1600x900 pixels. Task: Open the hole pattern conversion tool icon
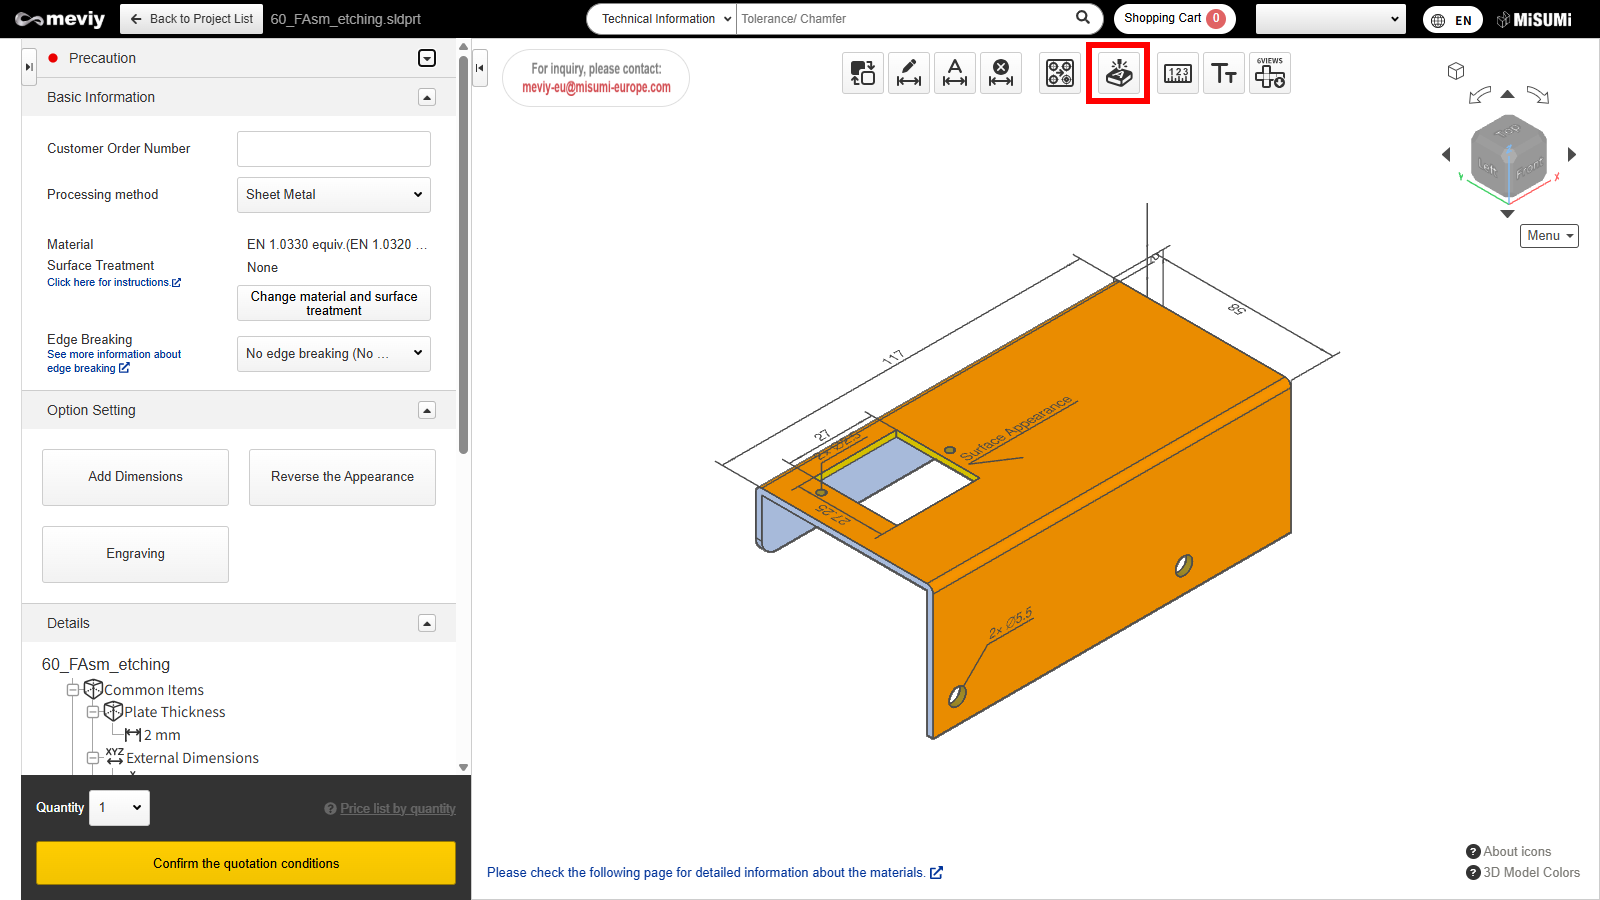1060,73
